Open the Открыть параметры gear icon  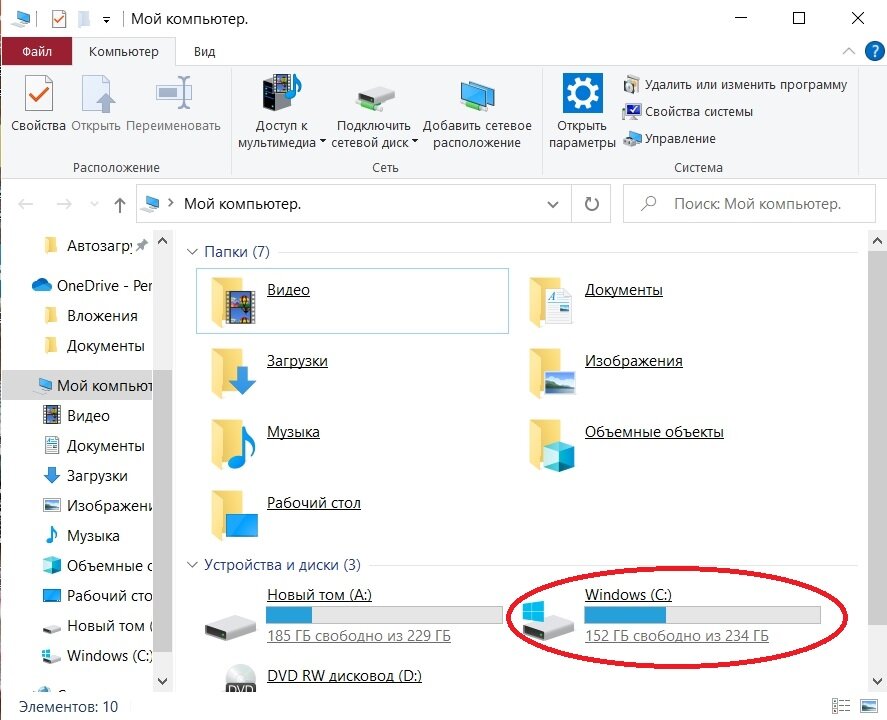[x=583, y=93]
